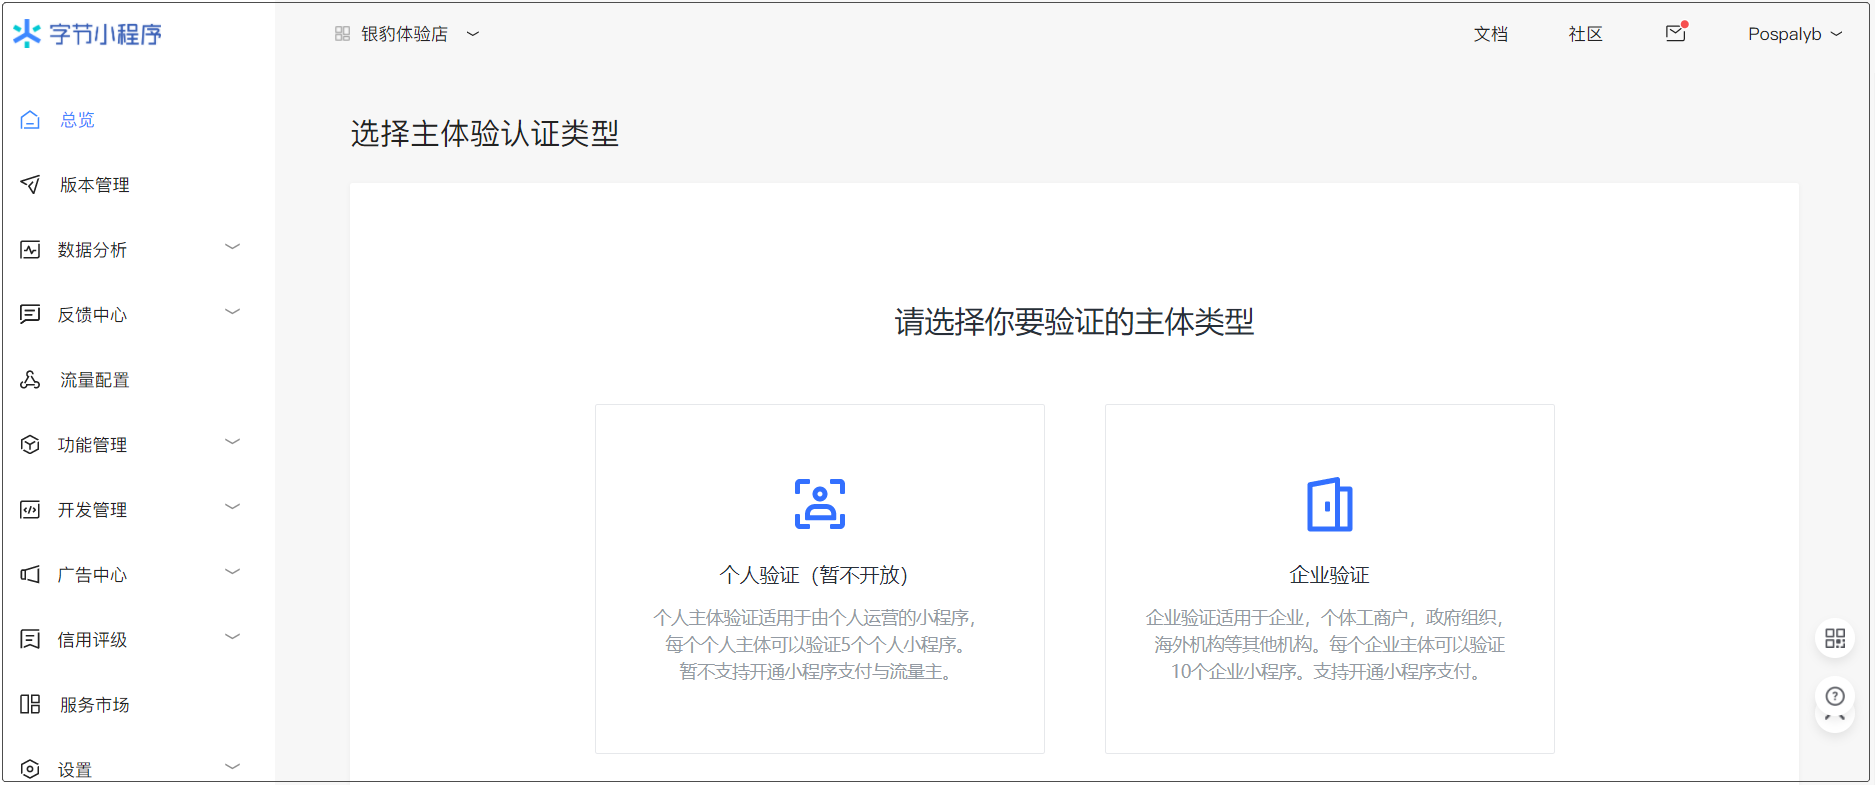The height and width of the screenshot is (785, 1875).
Task: Click the 服务市场 sidebar icon
Action: (x=30, y=705)
